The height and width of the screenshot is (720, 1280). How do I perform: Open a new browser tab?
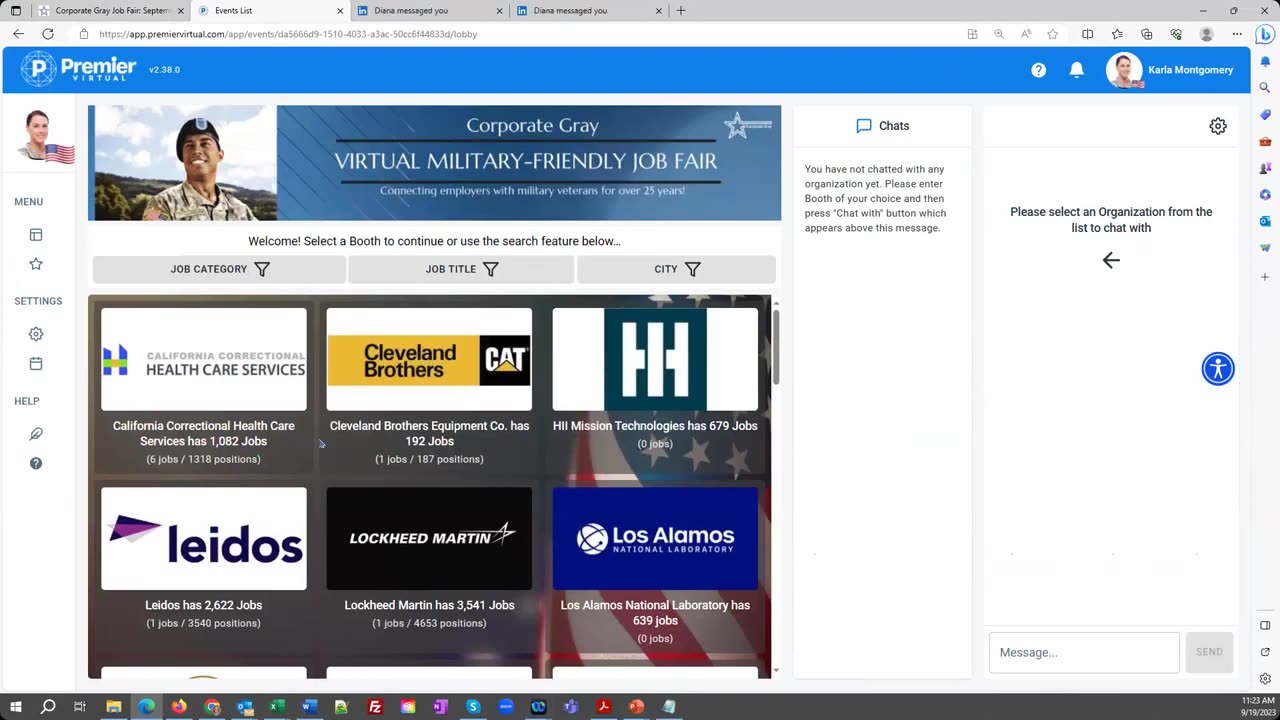[x=681, y=11]
